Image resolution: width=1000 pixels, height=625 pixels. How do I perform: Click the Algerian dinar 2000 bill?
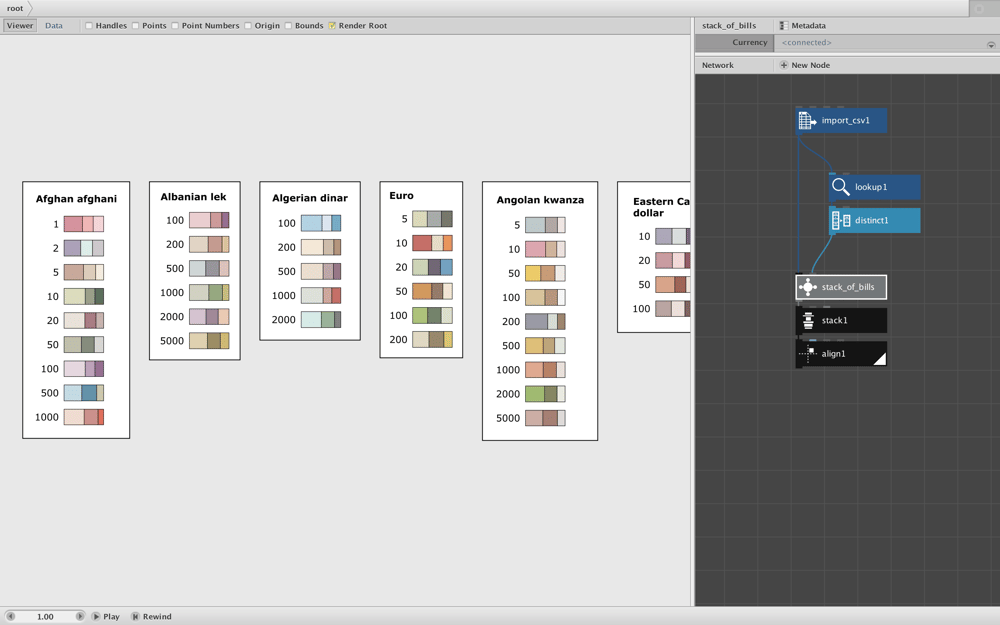tap(321, 320)
